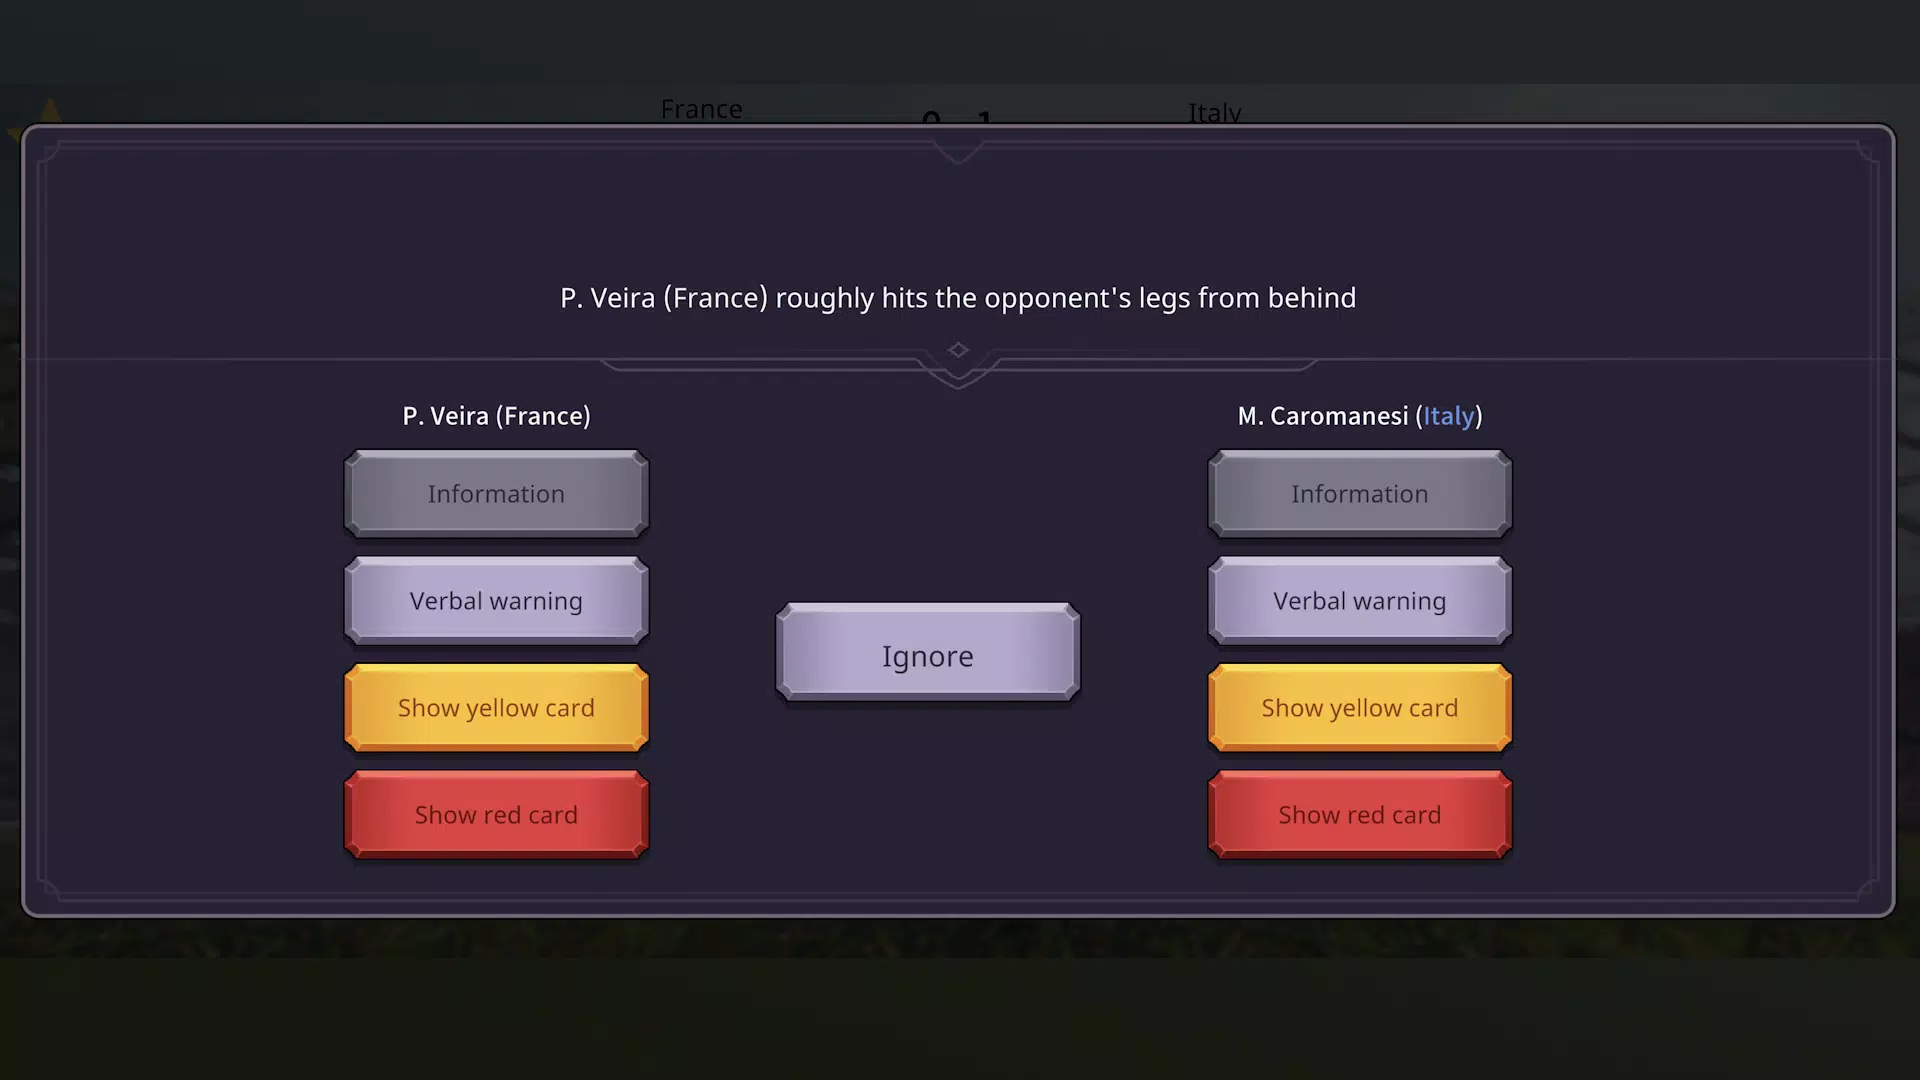Click Show yellow card for P. Veira
Image resolution: width=1920 pixels, height=1080 pixels.
[496, 708]
